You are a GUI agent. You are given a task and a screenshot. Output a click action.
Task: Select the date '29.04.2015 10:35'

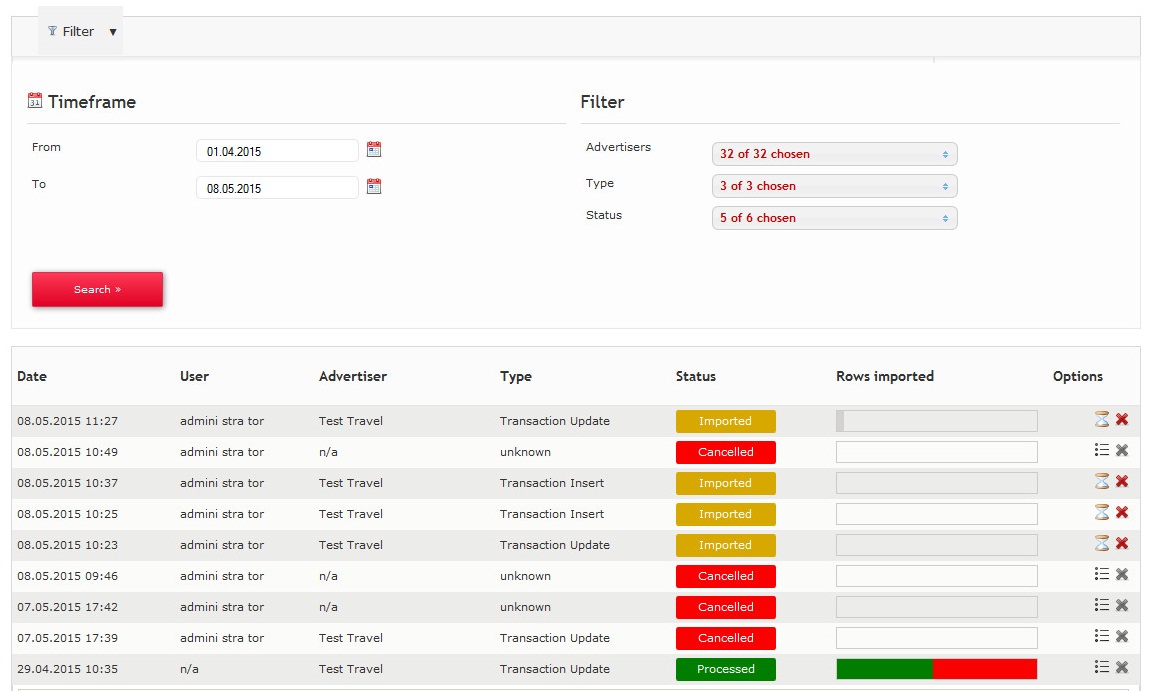click(68, 669)
